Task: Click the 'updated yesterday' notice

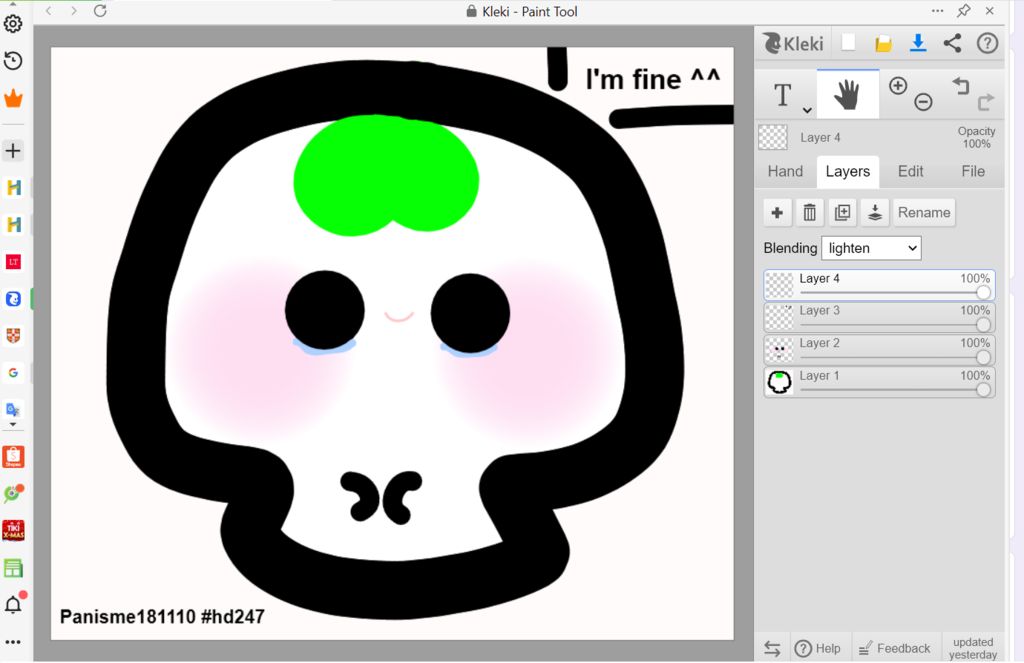Action: tap(973, 648)
